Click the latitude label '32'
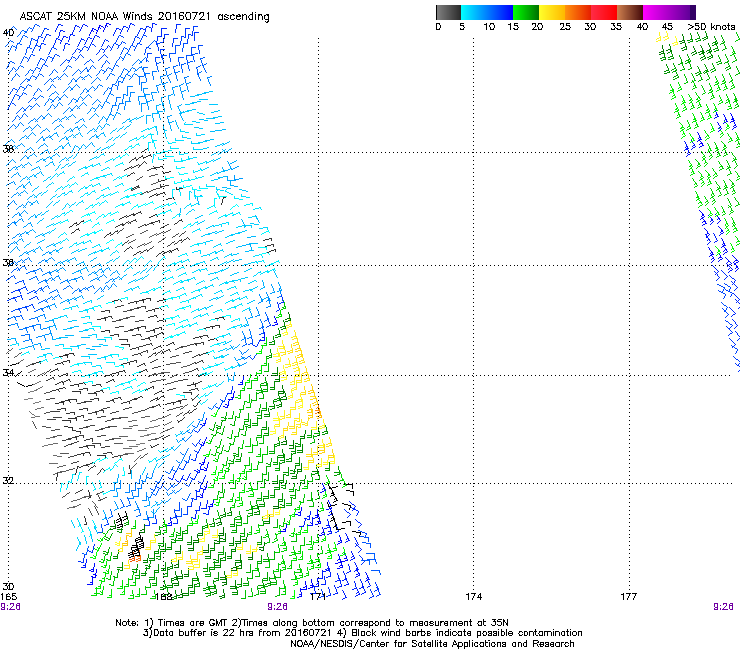The image size is (740, 650). pyautogui.click(x=8, y=481)
